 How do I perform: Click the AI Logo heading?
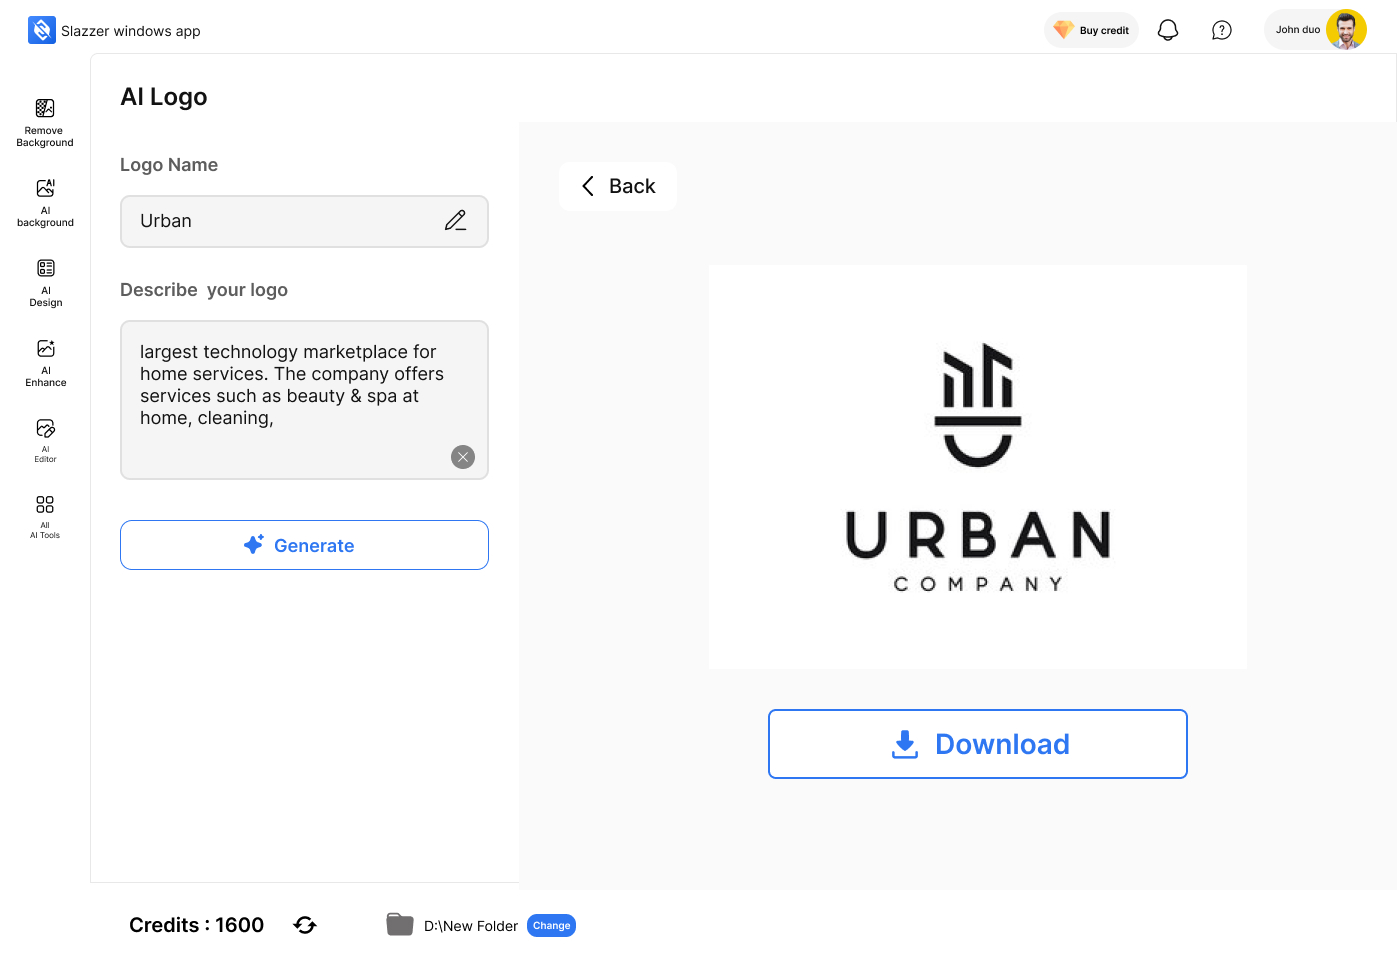[164, 97]
